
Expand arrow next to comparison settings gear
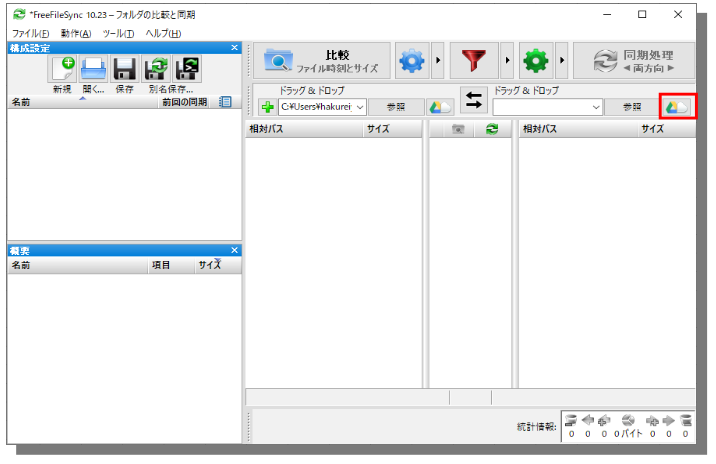437,62
